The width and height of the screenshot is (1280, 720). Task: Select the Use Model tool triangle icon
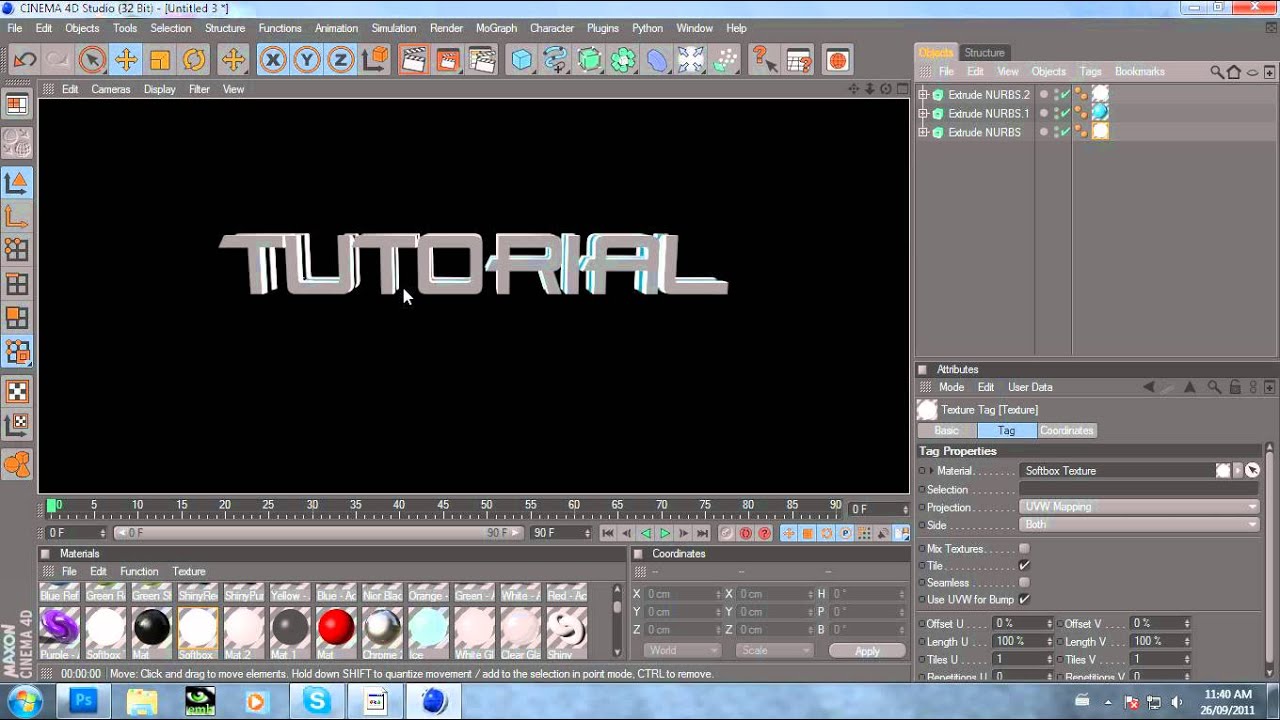tap(17, 182)
